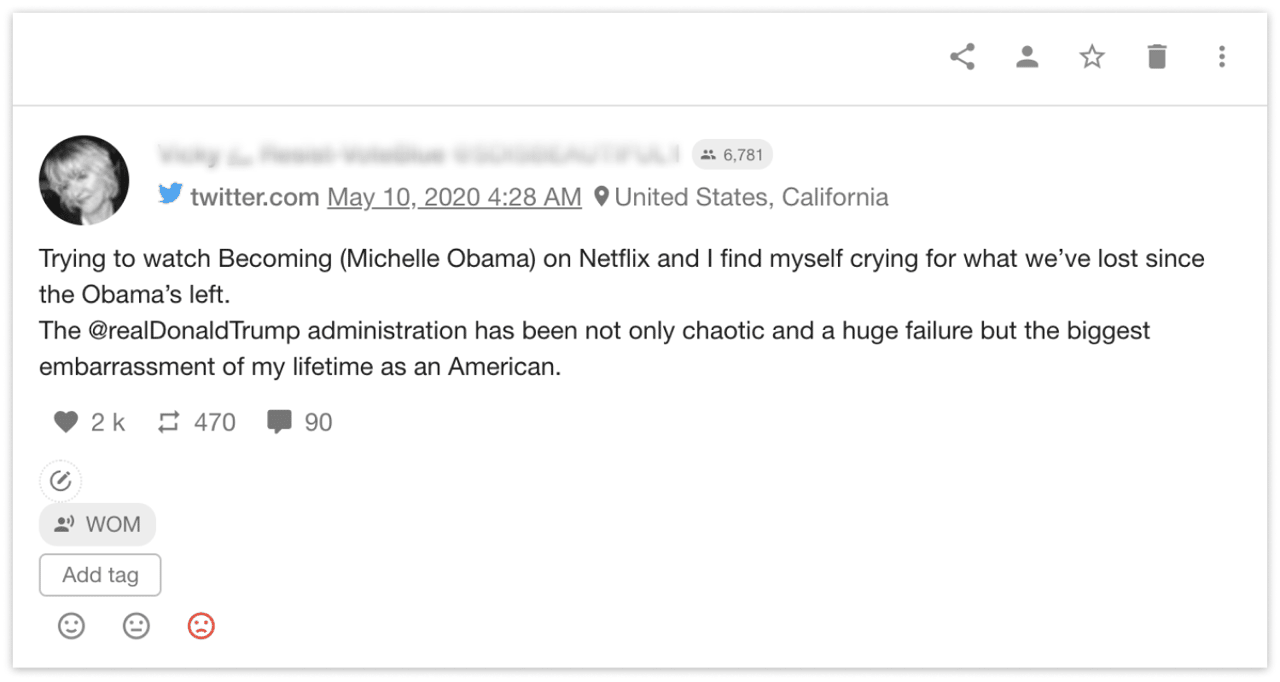Screen dimensions: 1280x682
Task: Click the comments bubble icon
Action: click(x=279, y=423)
